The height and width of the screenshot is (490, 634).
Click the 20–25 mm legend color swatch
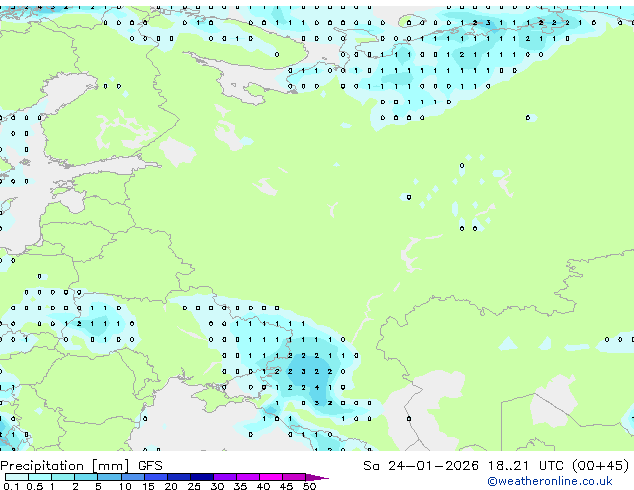[x=179, y=477]
